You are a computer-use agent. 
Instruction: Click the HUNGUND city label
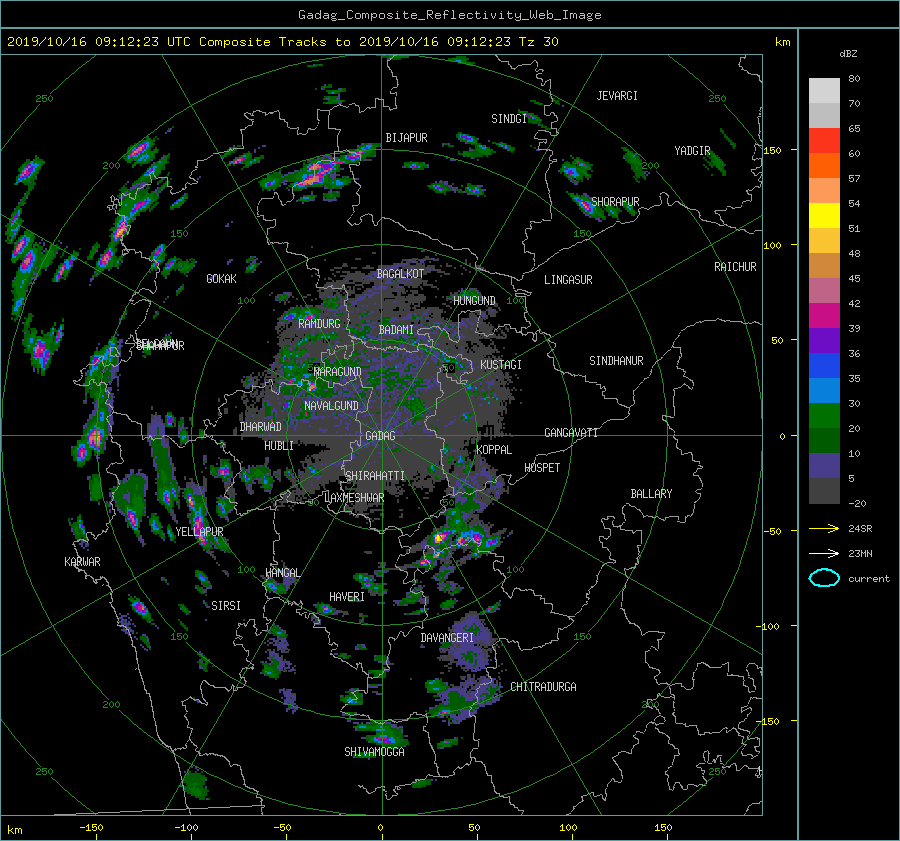[474, 300]
